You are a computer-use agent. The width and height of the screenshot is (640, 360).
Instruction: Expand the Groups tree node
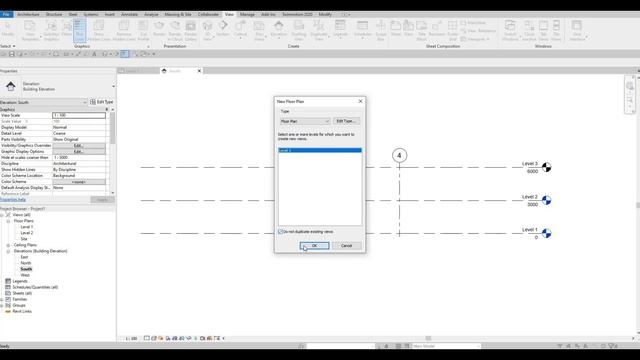2,305
